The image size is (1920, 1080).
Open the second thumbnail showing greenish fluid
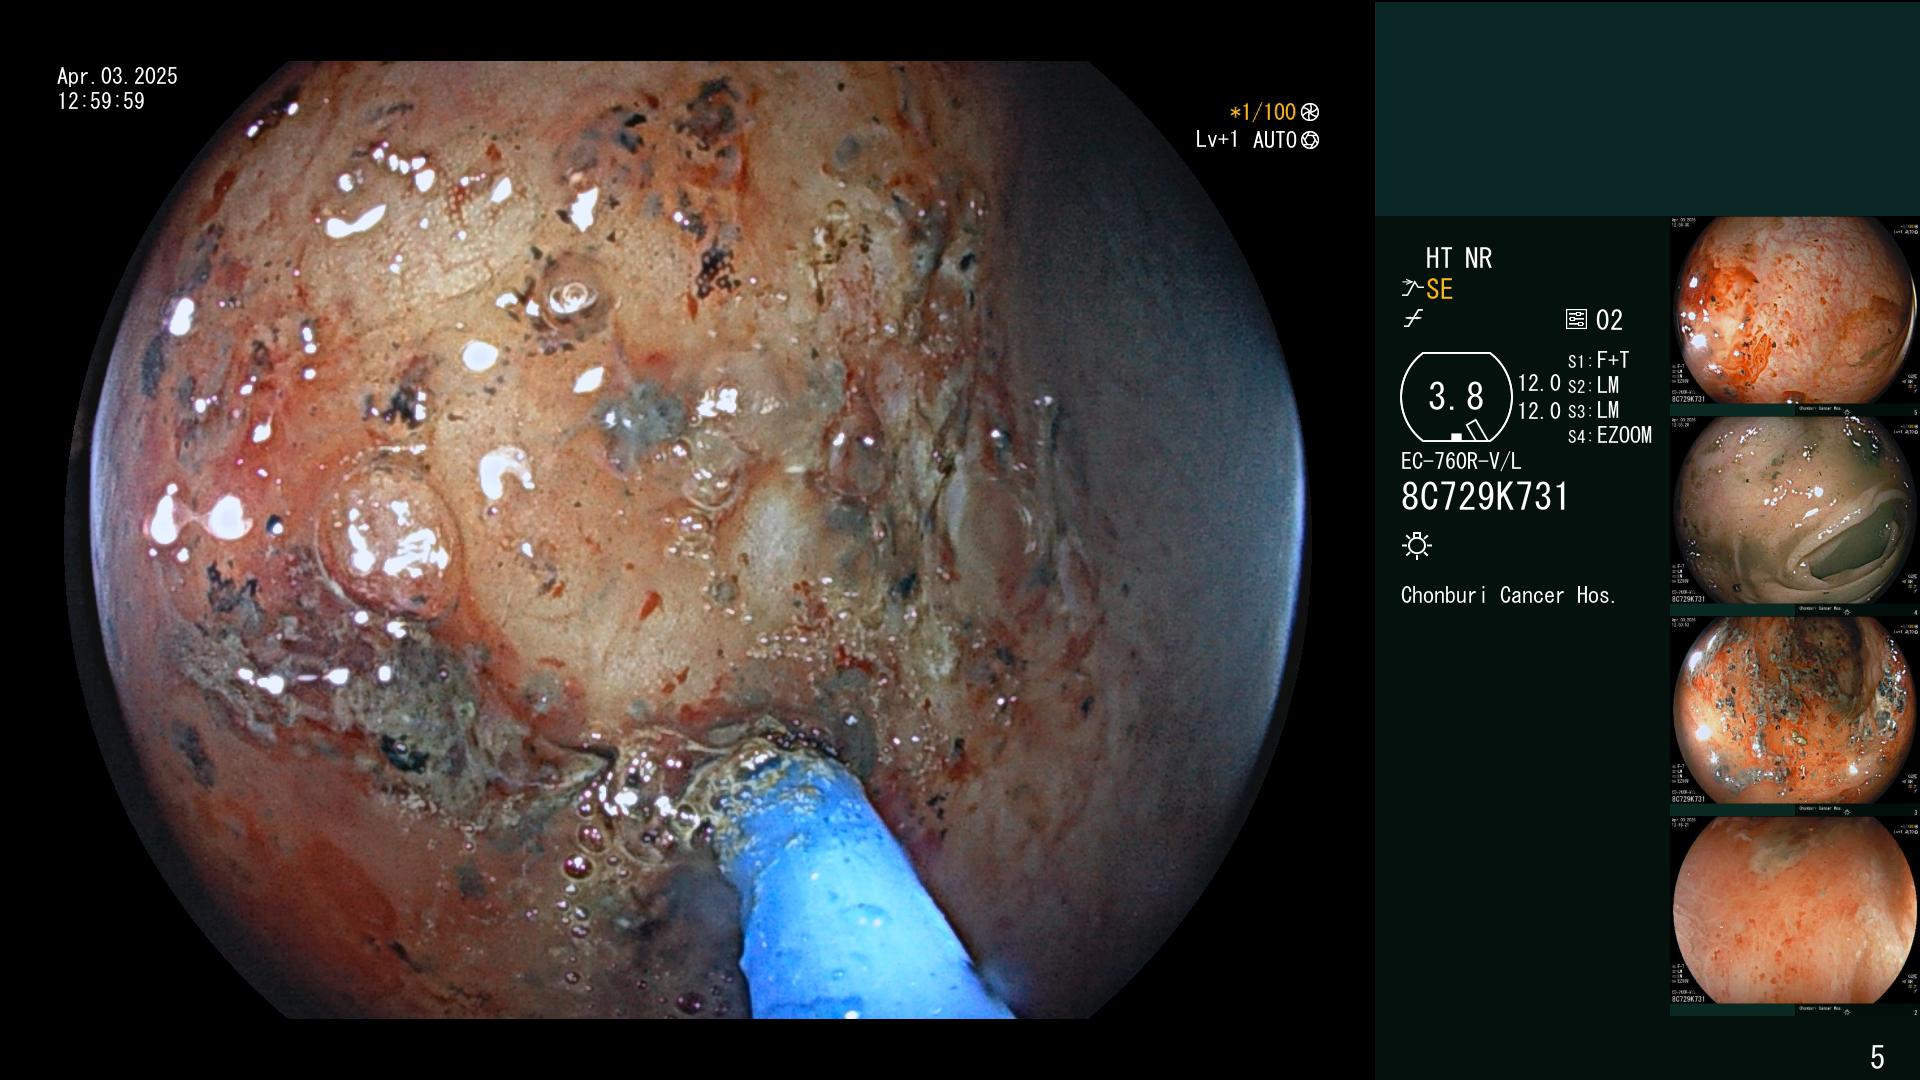point(1794,511)
